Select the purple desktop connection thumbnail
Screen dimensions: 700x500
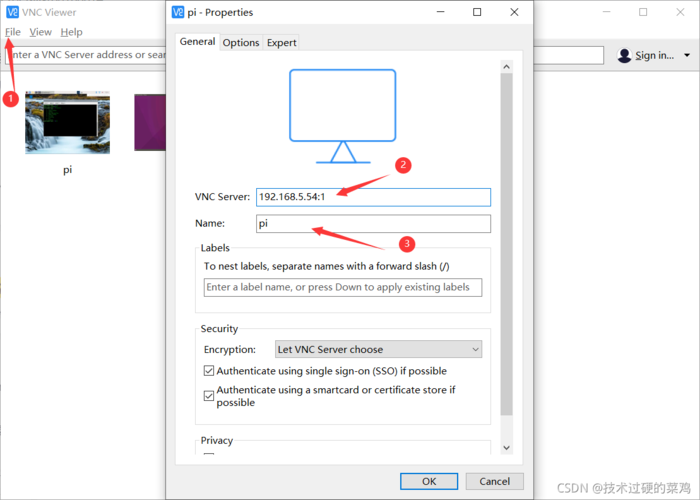coord(150,122)
